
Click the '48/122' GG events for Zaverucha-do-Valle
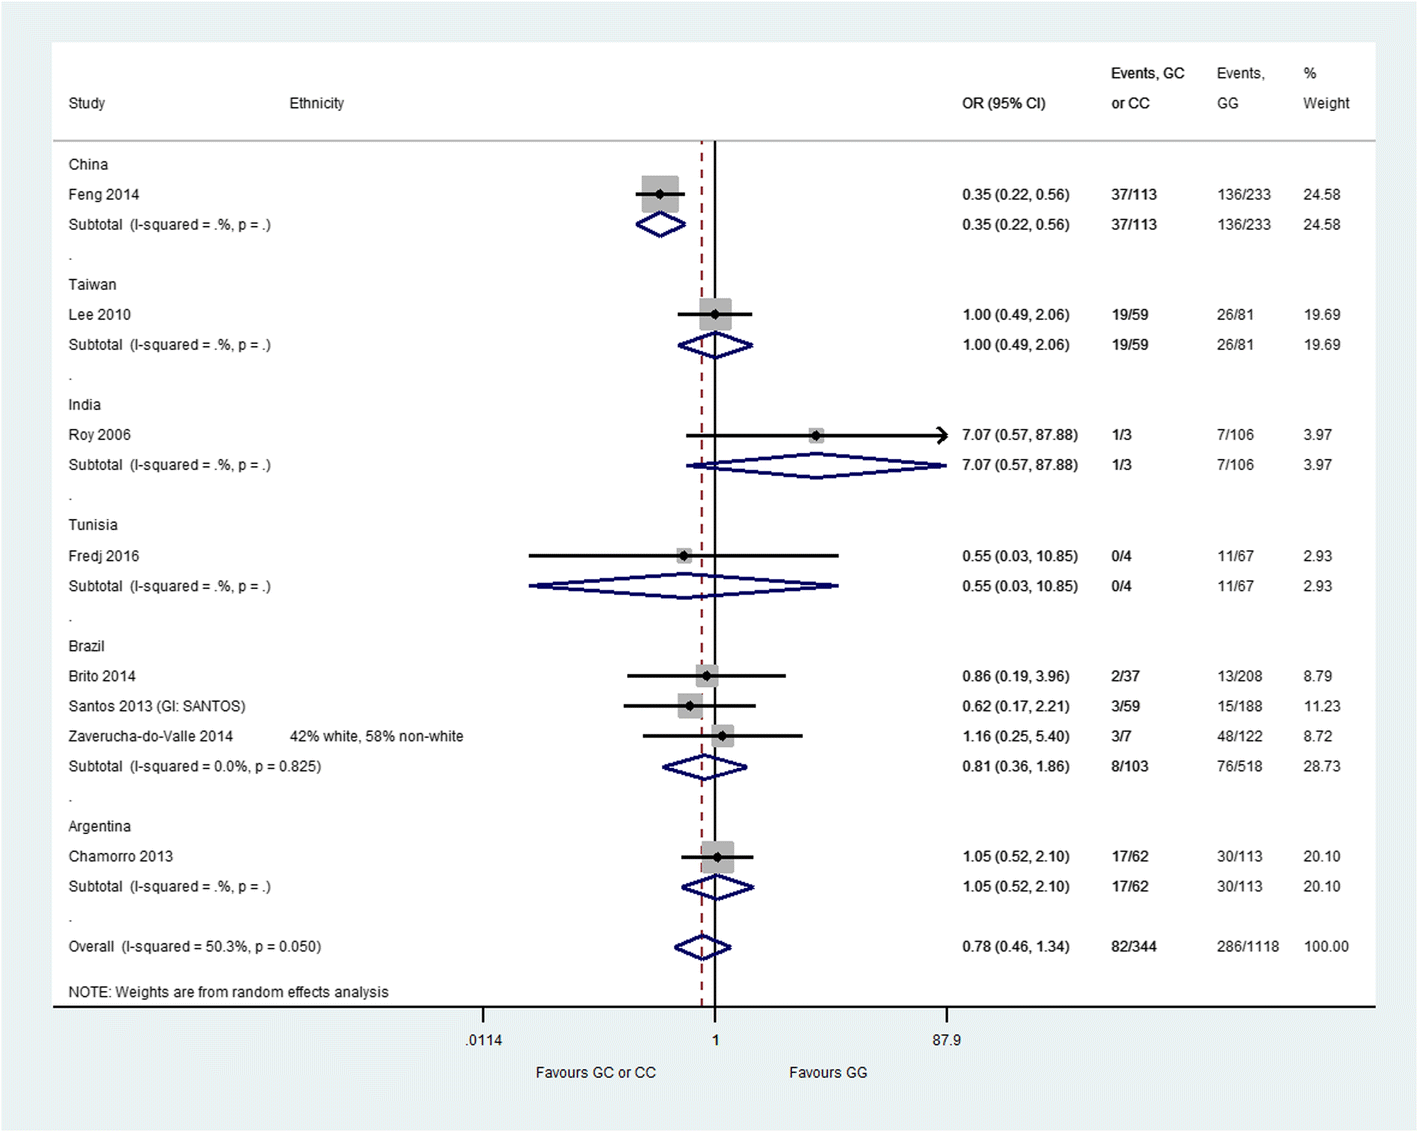[x=1240, y=736]
